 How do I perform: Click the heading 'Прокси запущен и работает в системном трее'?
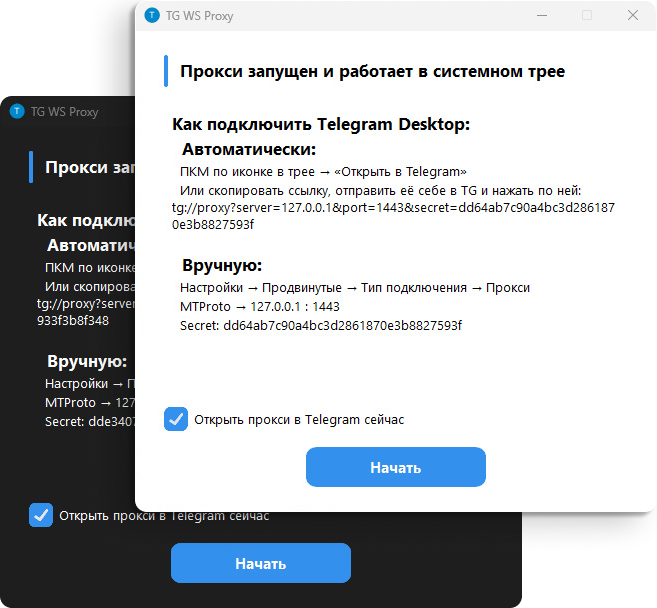tap(372, 72)
